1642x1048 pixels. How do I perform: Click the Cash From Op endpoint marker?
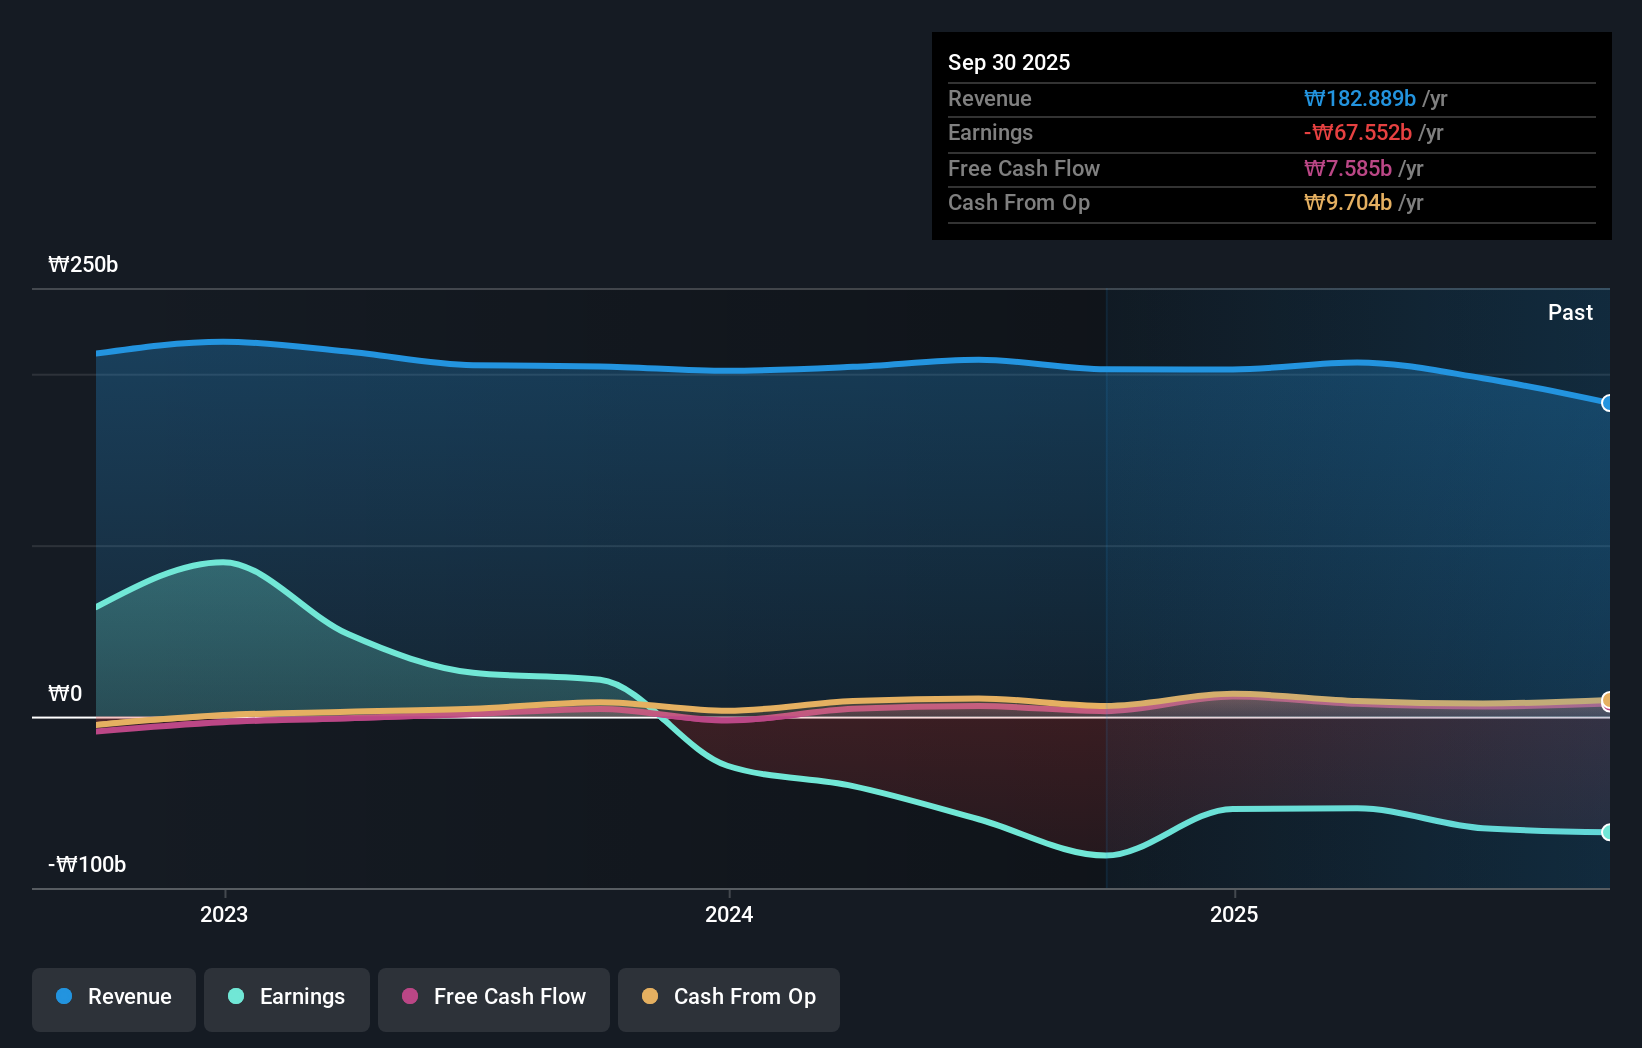[1607, 702]
